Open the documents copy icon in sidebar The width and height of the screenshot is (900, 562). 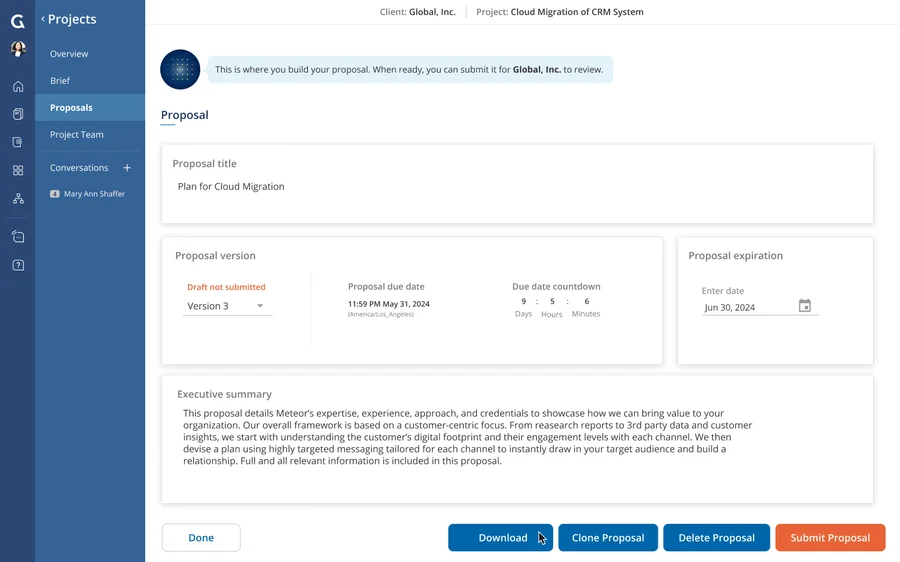pos(18,114)
